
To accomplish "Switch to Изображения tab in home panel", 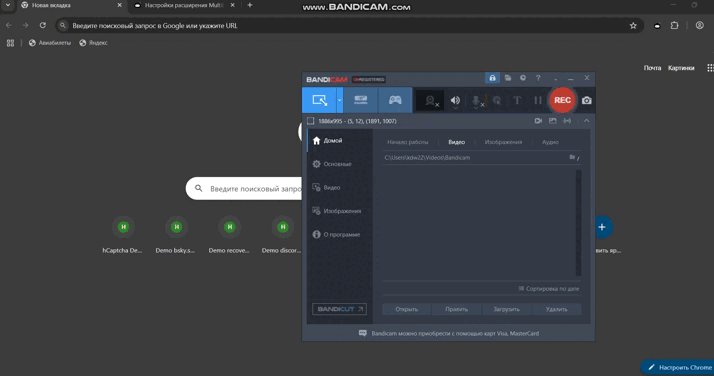I will pyautogui.click(x=503, y=142).
